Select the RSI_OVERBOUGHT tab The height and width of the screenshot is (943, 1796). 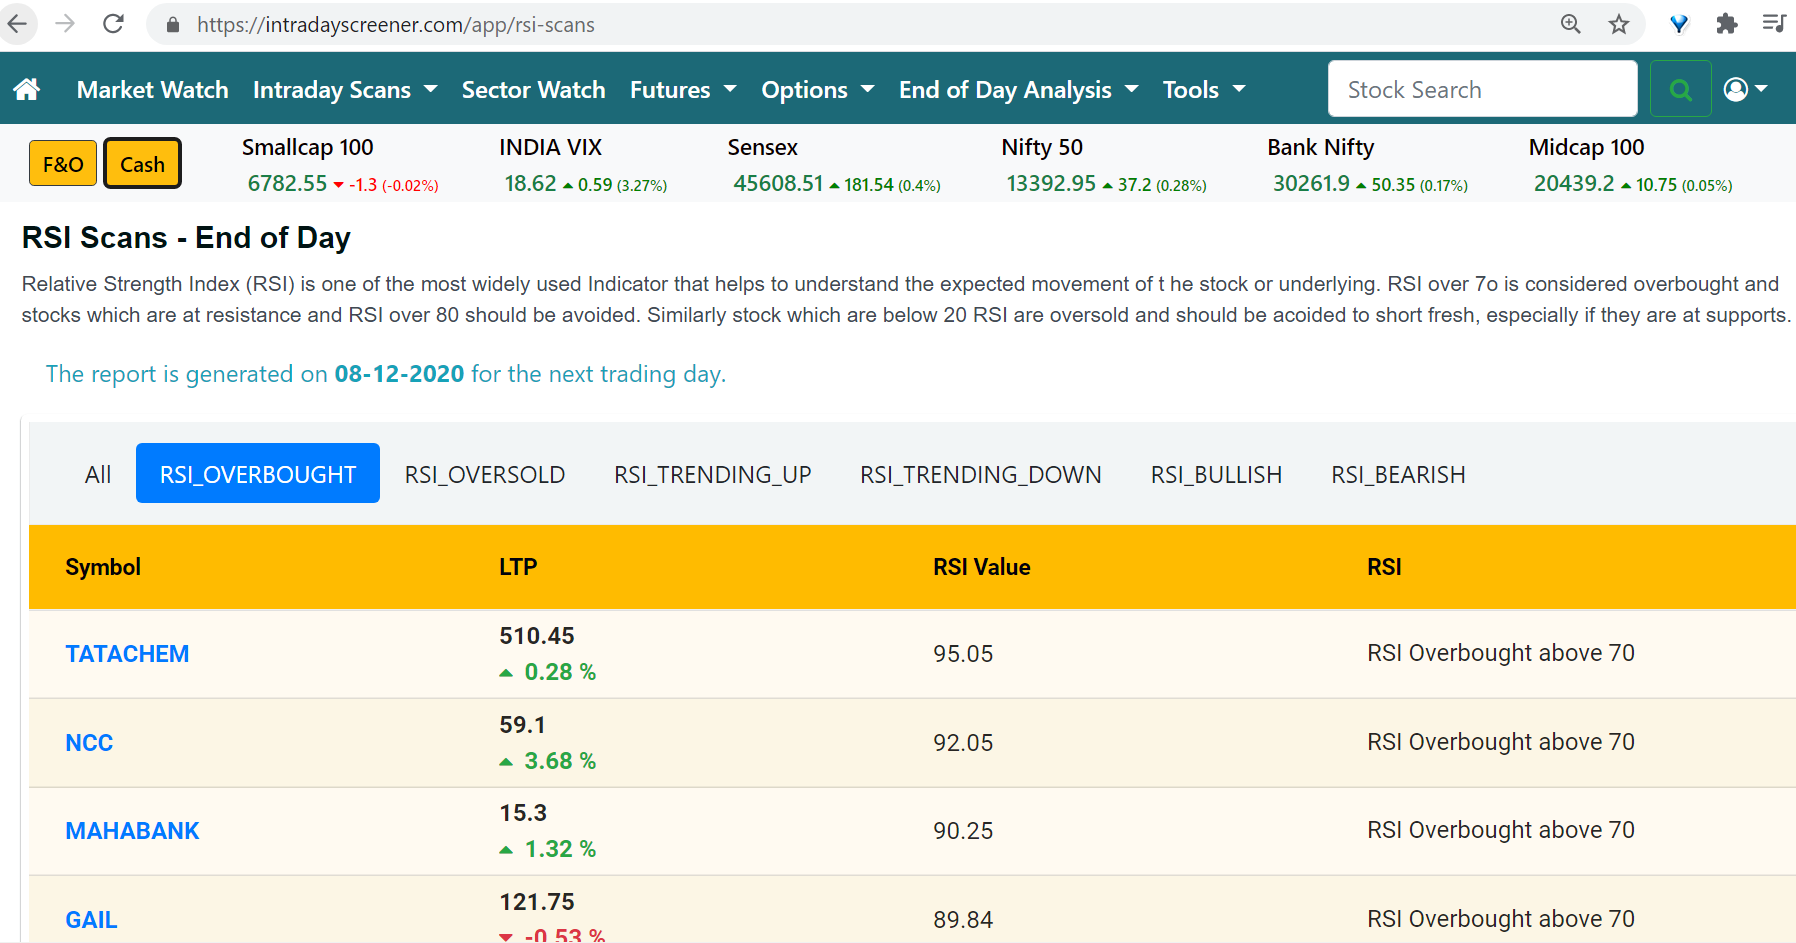point(258,474)
